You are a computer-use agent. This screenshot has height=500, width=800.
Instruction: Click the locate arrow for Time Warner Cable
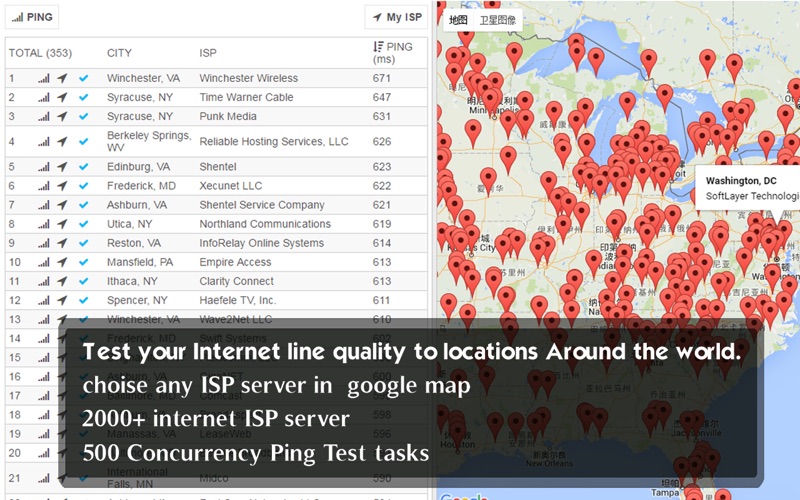pyautogui.click(x=62, y=97)
